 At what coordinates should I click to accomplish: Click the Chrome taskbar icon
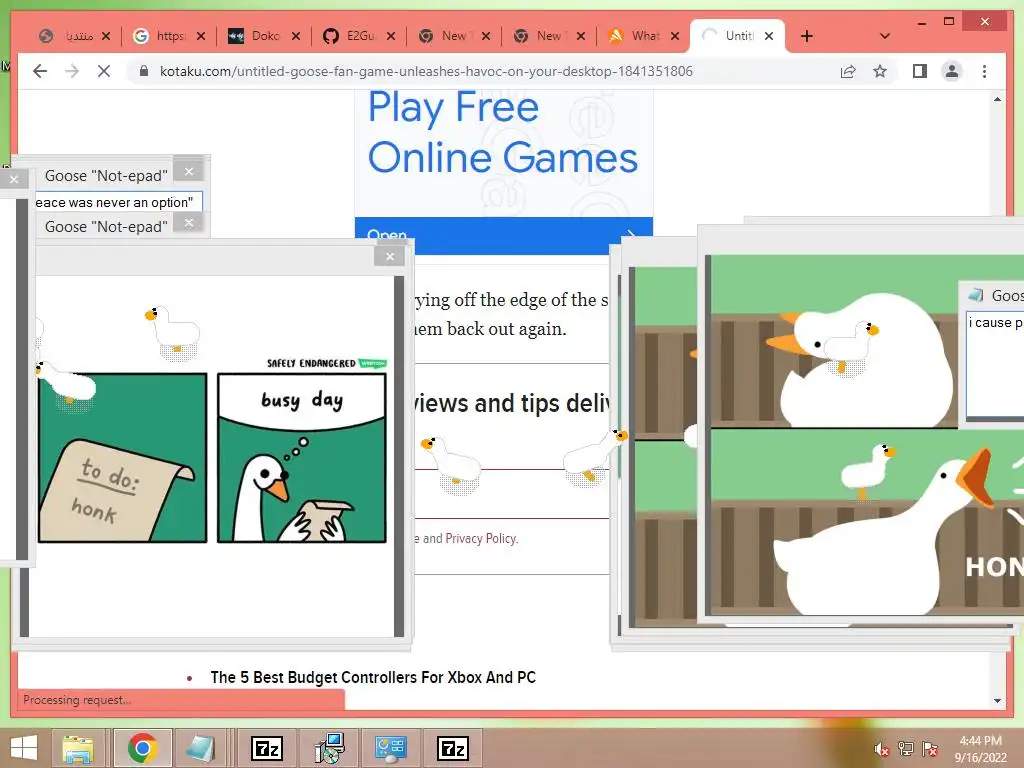pyautogui.click(x=142, y=748)
